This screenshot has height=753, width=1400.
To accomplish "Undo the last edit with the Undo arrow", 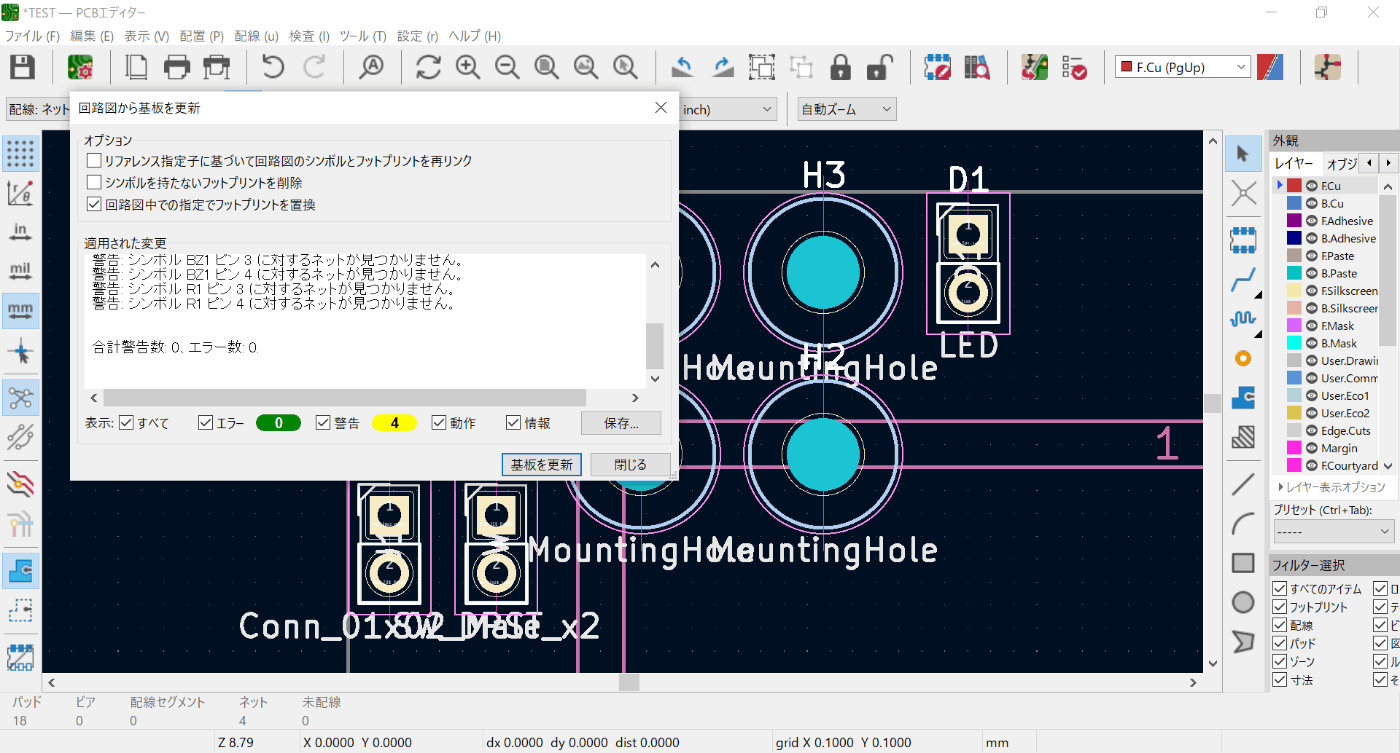I will 272,67.
